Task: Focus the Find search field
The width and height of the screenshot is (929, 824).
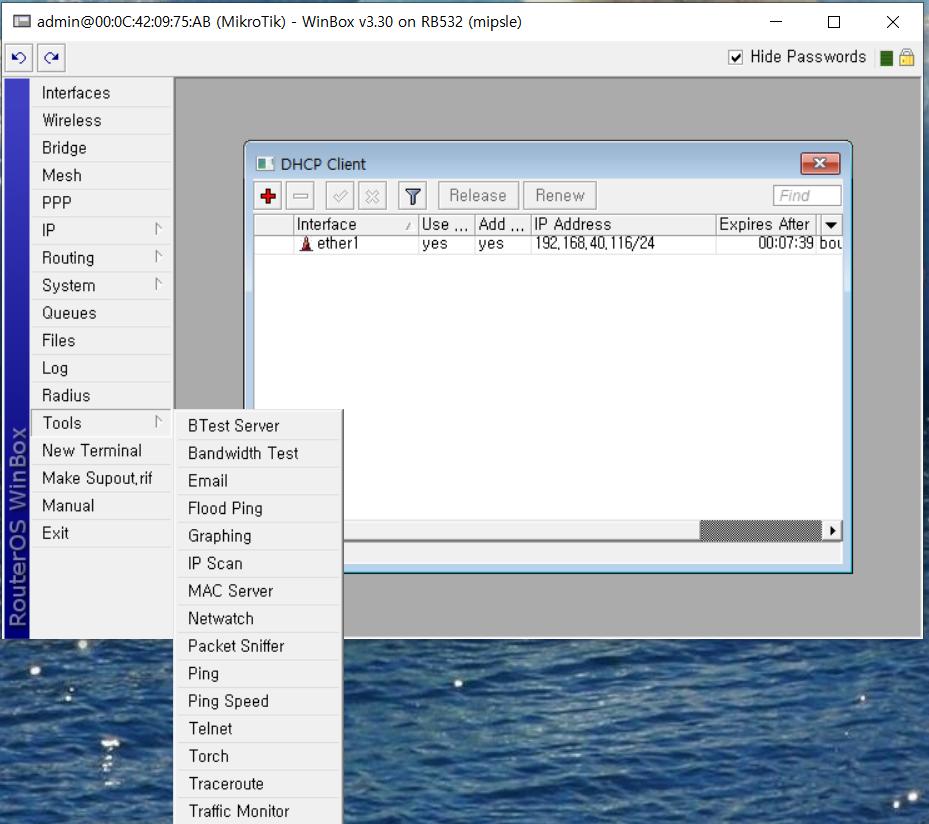Action: coord(807,195)
